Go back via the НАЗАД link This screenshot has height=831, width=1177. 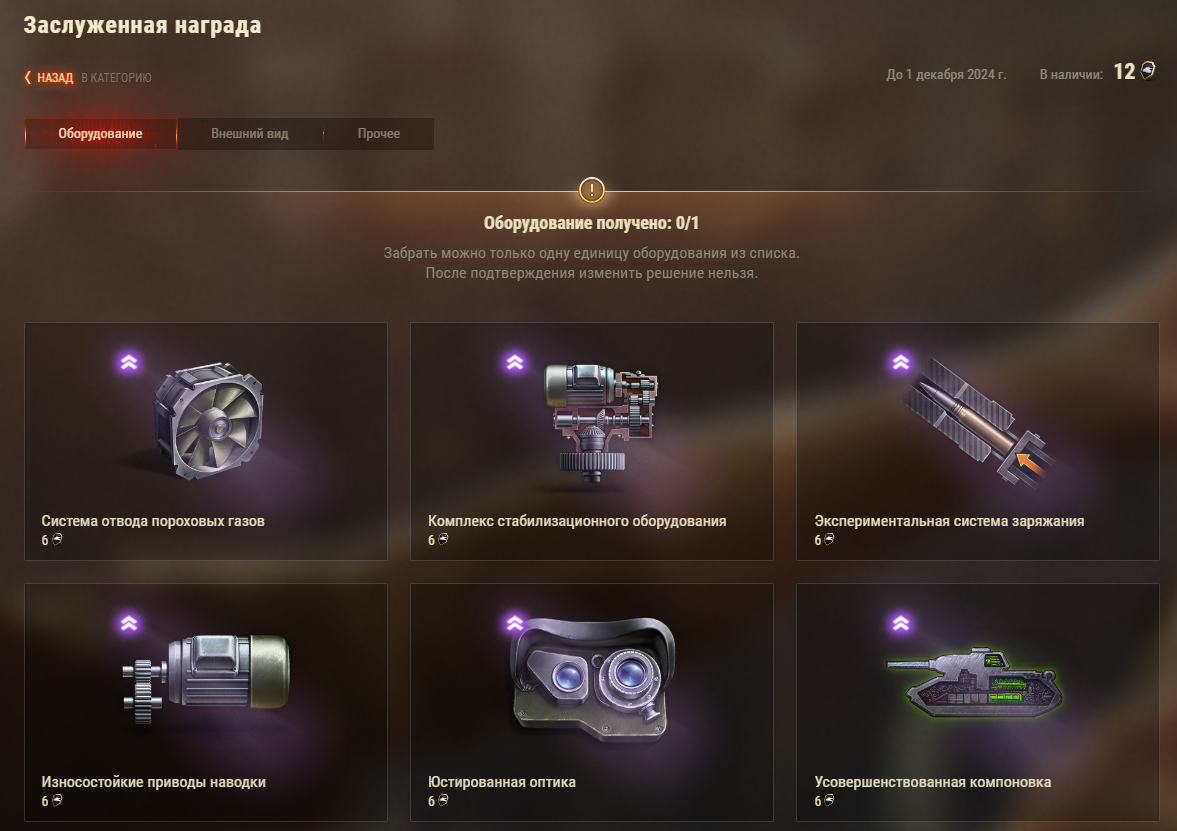tap(55, 77)
